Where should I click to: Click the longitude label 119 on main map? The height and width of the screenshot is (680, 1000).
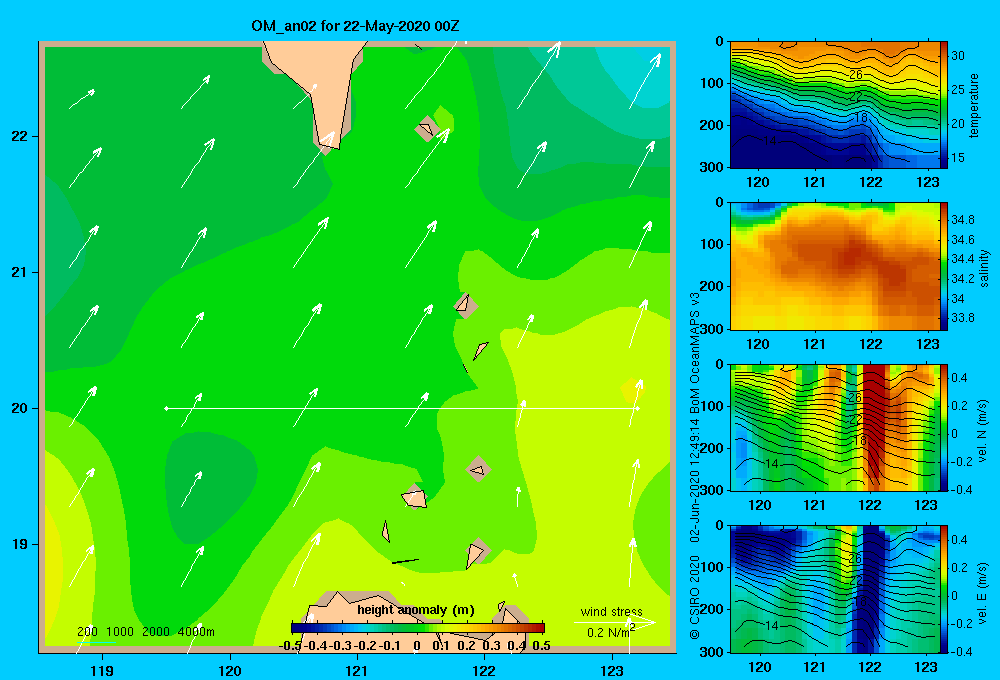click(x=102, y=670)
